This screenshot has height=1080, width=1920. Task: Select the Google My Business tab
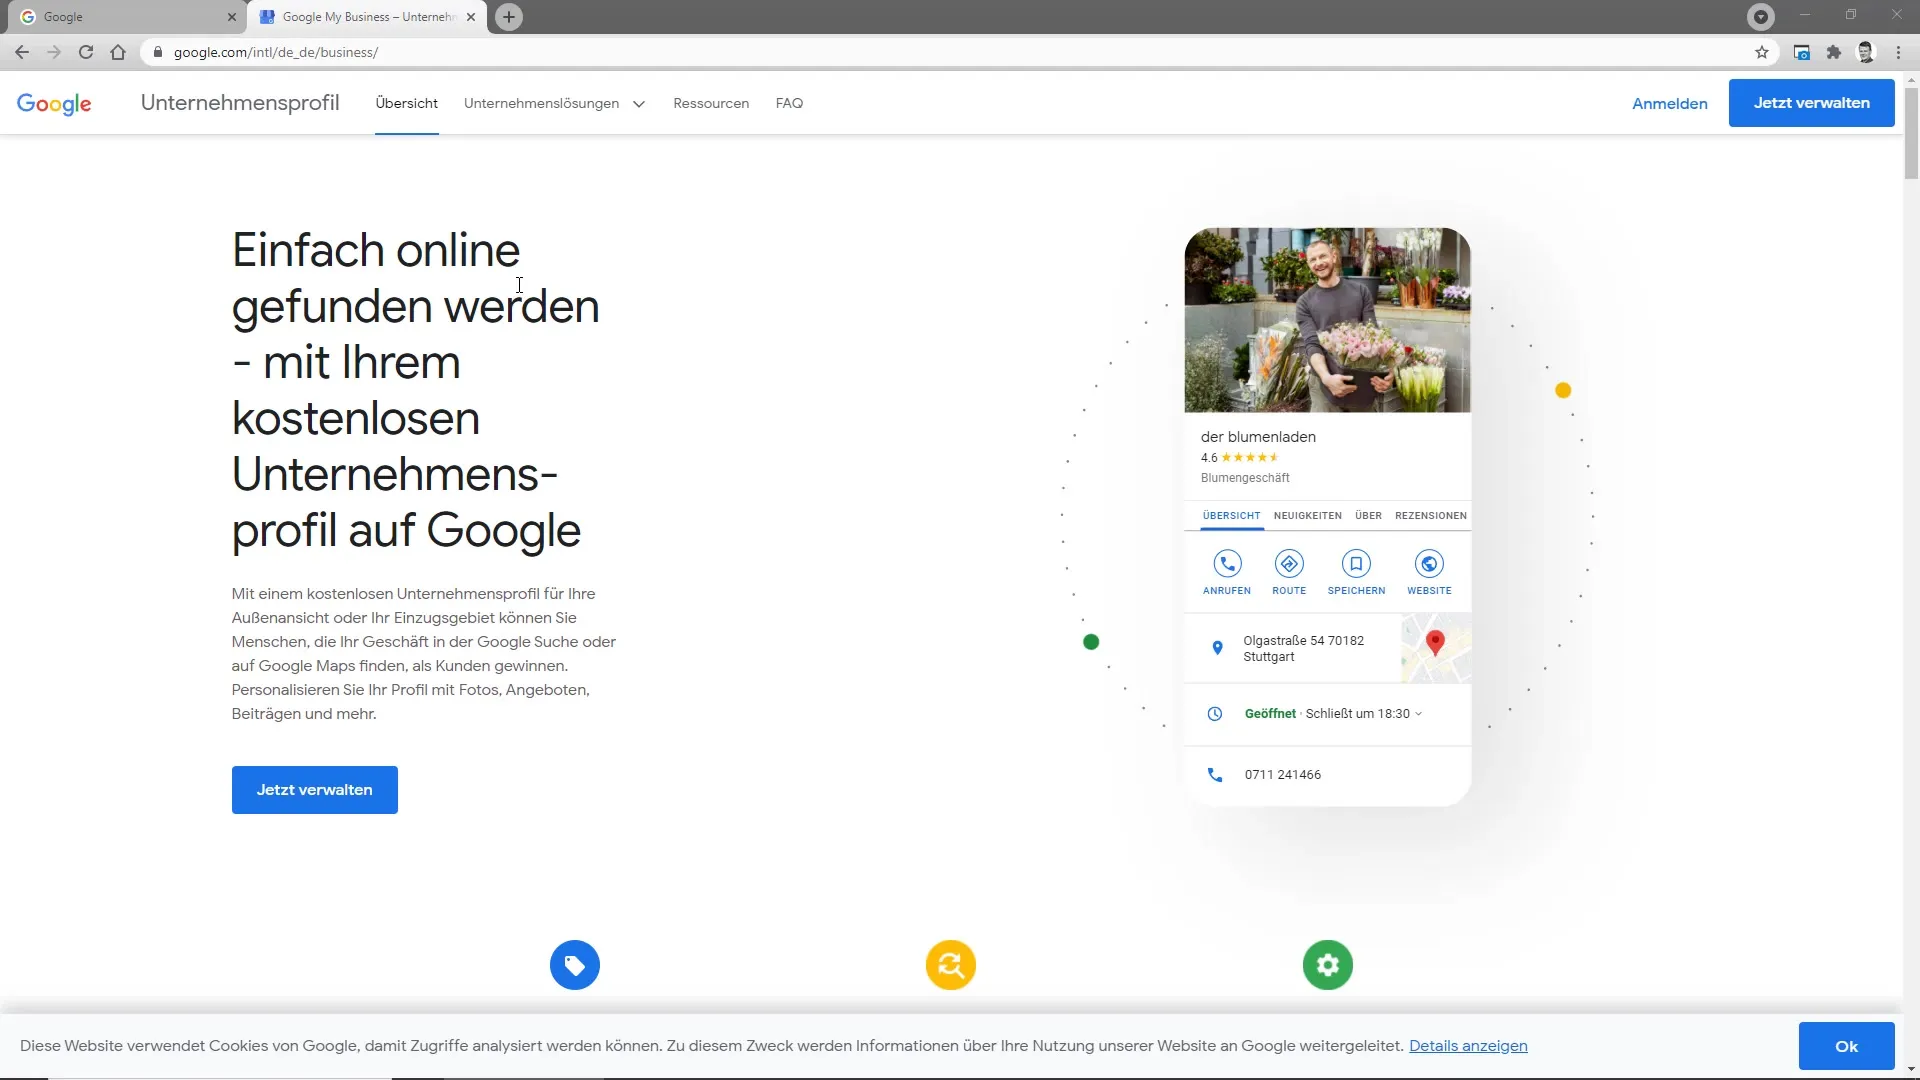coord(367,17)
